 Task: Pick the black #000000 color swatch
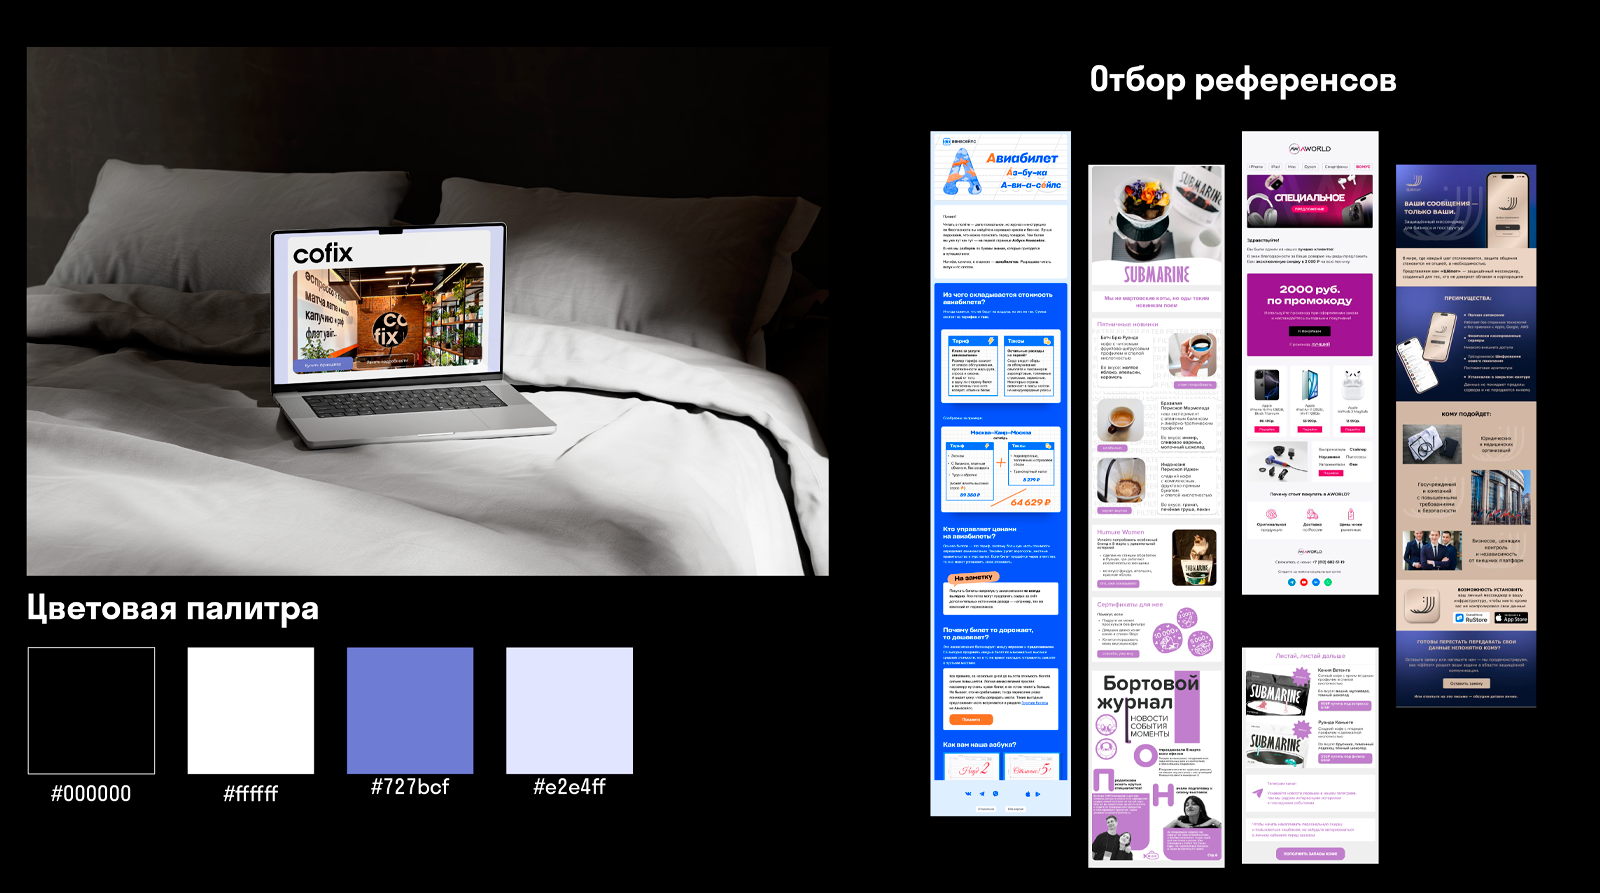(x=91, y=710)
